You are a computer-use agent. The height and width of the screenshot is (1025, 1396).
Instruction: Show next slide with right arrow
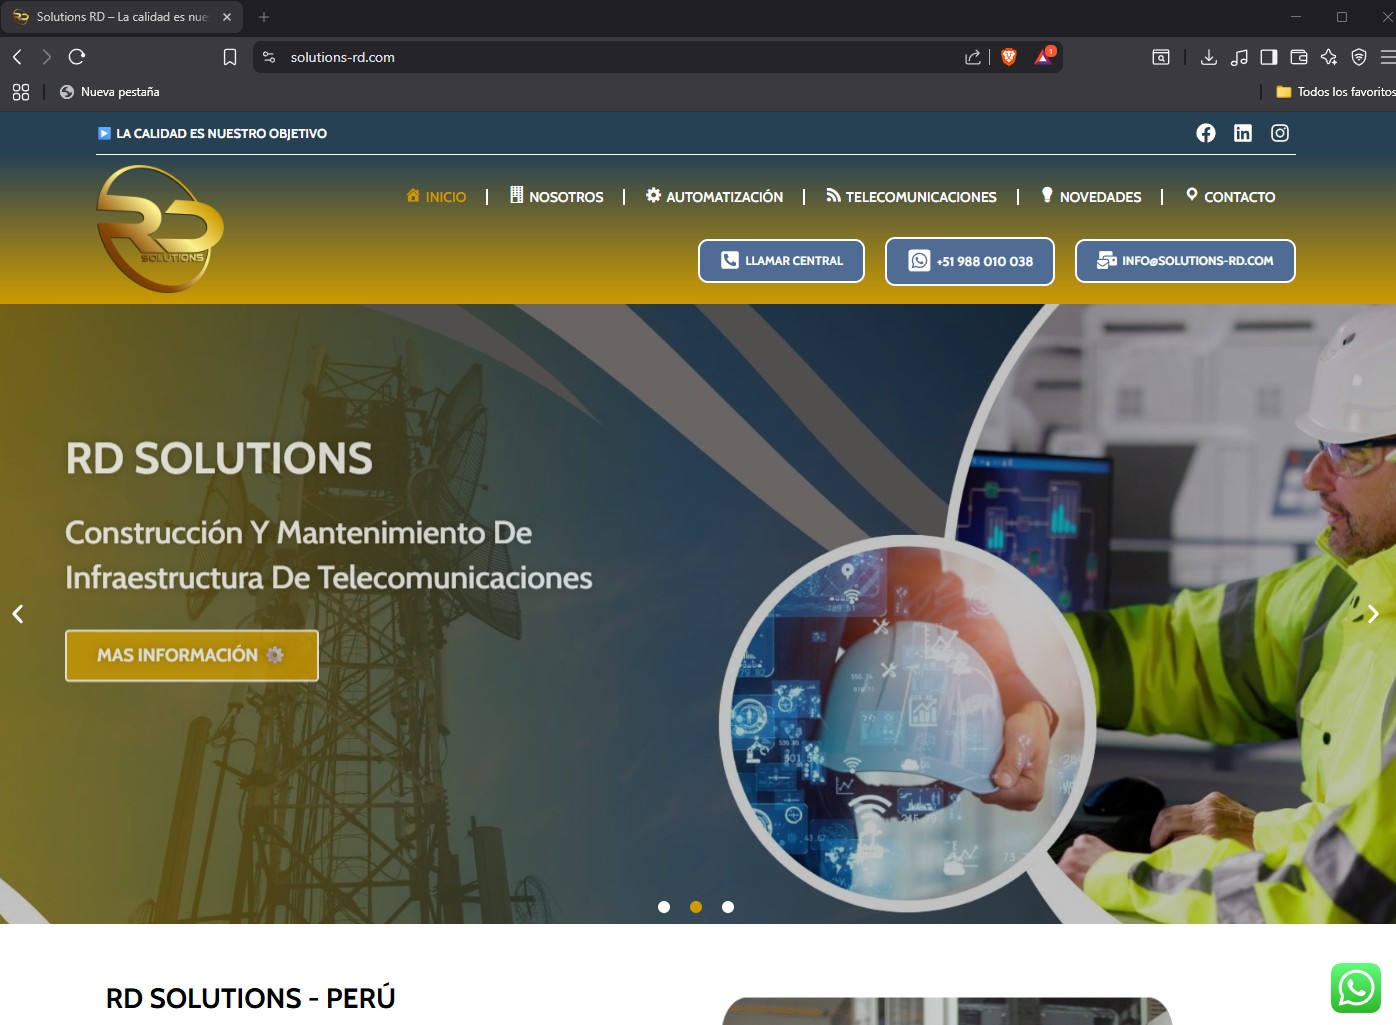click(x=1373, y=614)
